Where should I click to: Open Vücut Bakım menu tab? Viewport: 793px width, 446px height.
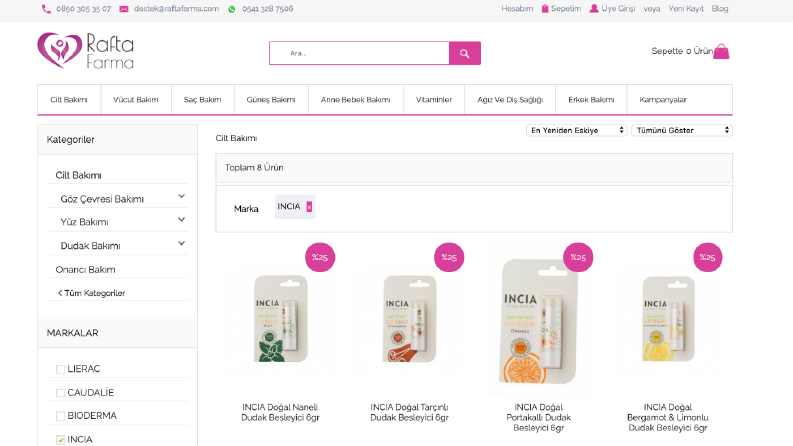(x=136, y=100)
